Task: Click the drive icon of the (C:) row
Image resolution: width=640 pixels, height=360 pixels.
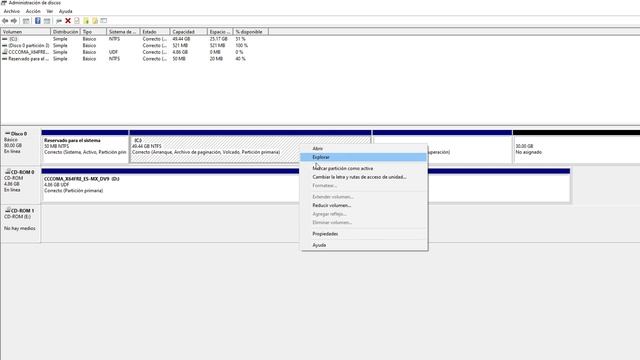Action: coord(5,39)
